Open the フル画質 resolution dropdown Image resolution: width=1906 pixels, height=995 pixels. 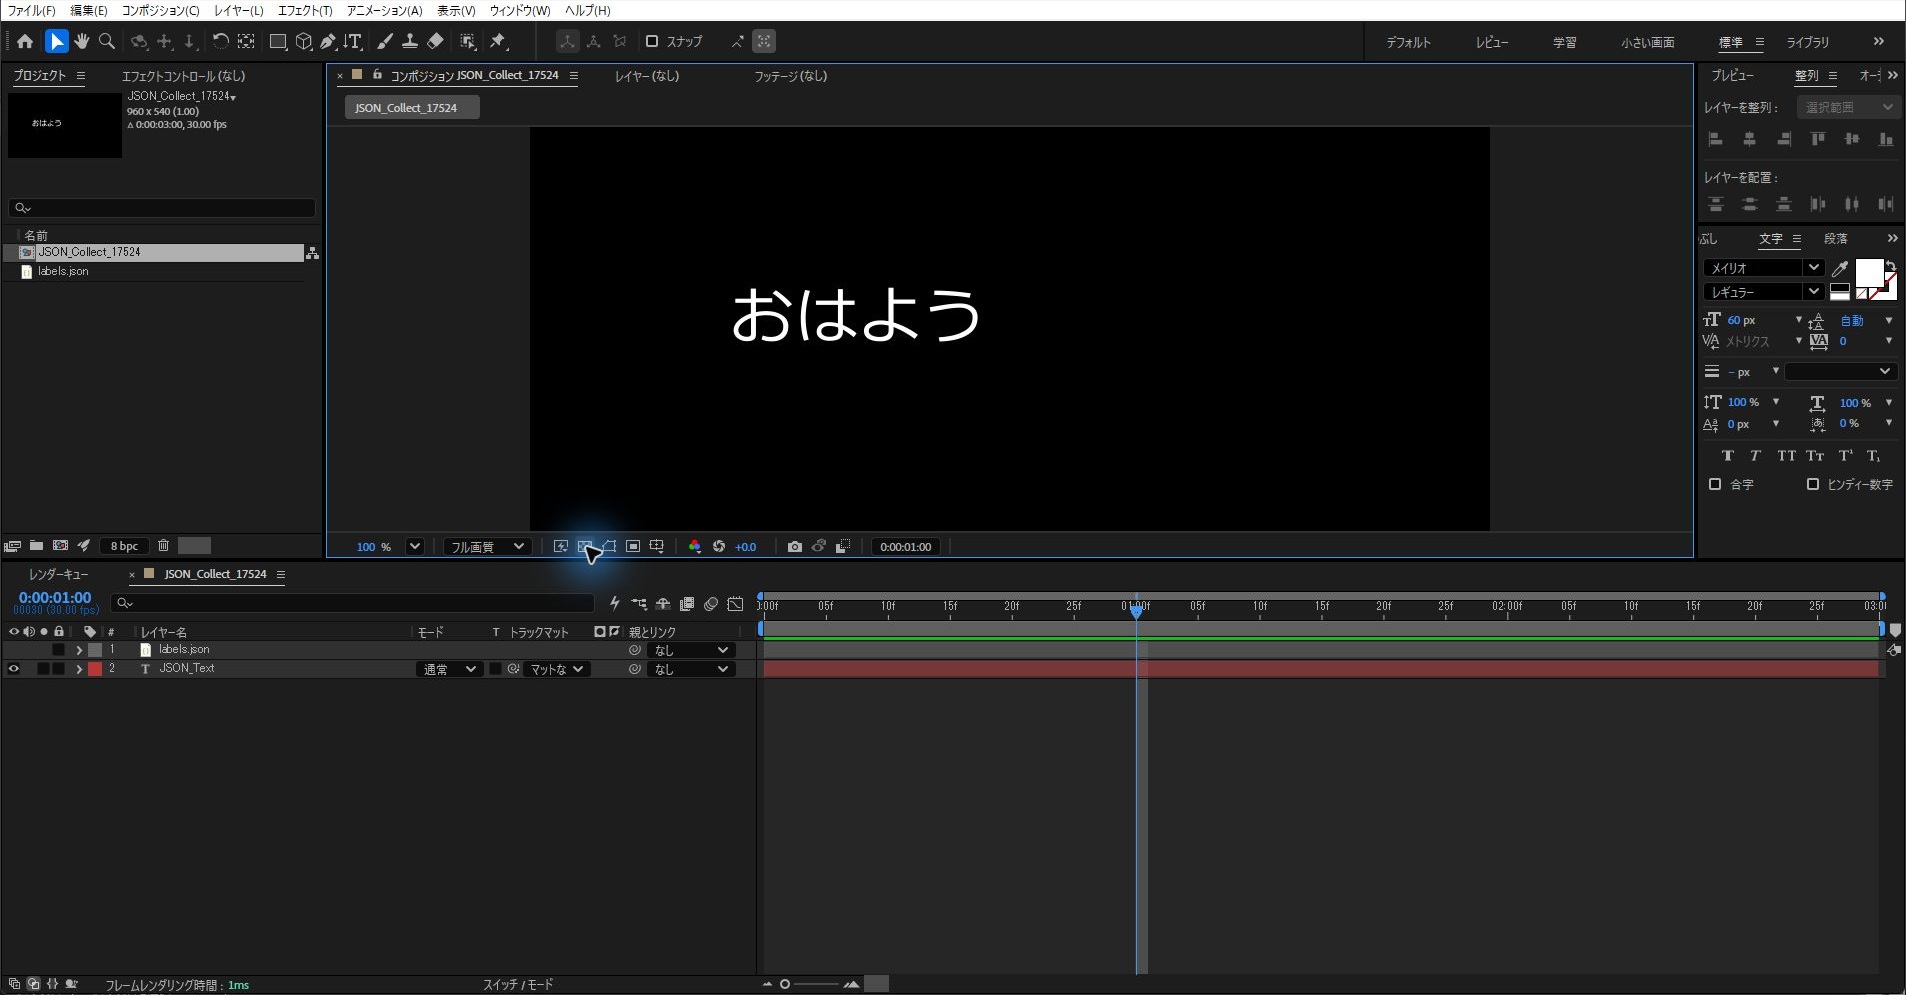[486, 547]
